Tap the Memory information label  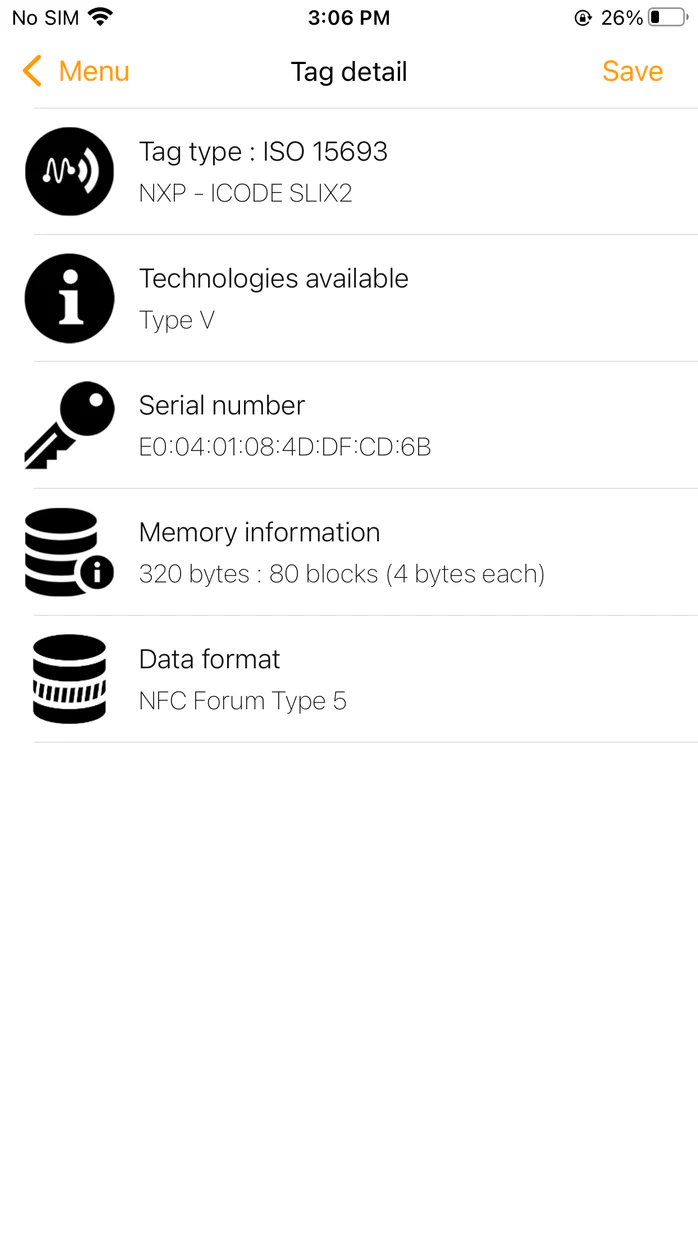(x=259, y=532)
